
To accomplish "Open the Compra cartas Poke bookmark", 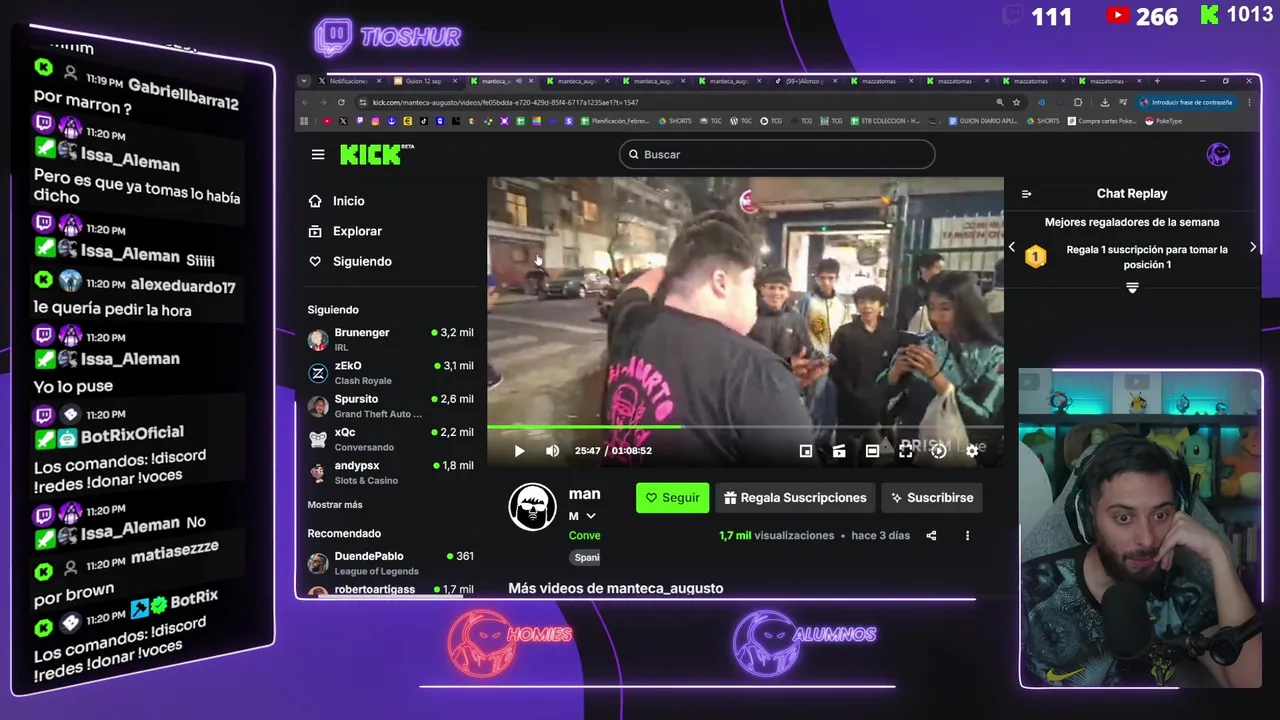I will [1103, 121].
